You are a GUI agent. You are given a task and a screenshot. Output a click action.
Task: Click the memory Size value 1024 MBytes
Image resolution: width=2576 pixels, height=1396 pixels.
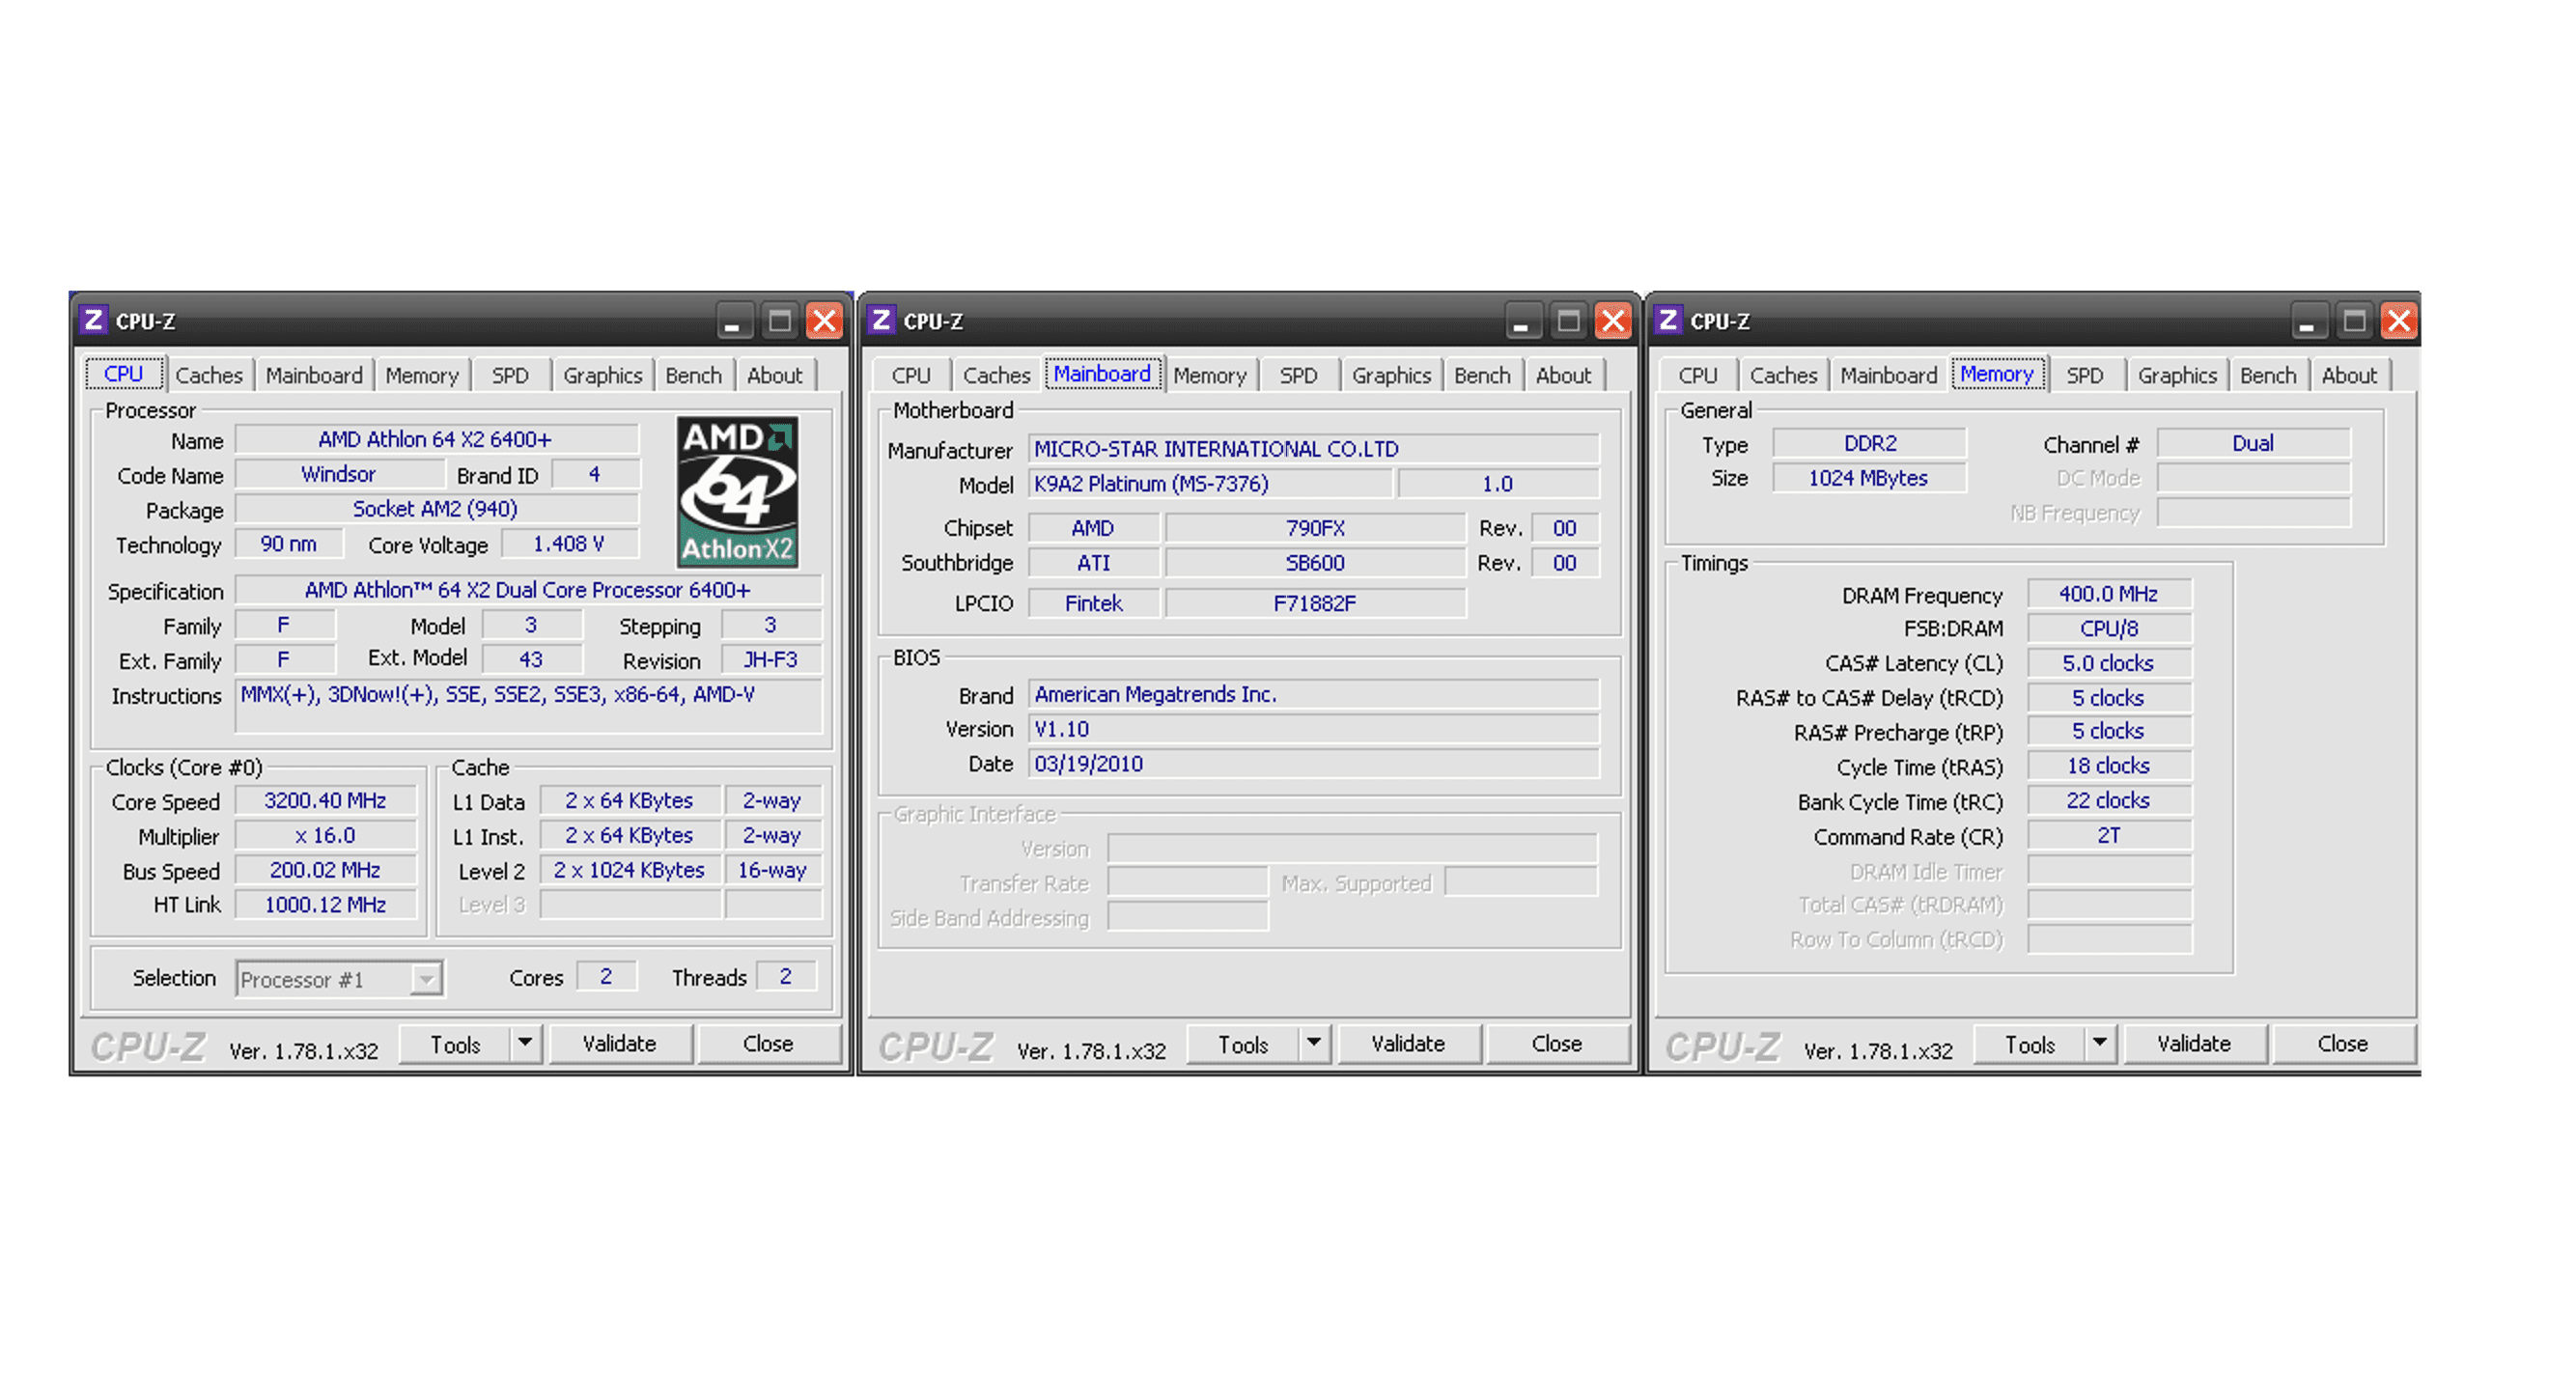pos(1869,478)
